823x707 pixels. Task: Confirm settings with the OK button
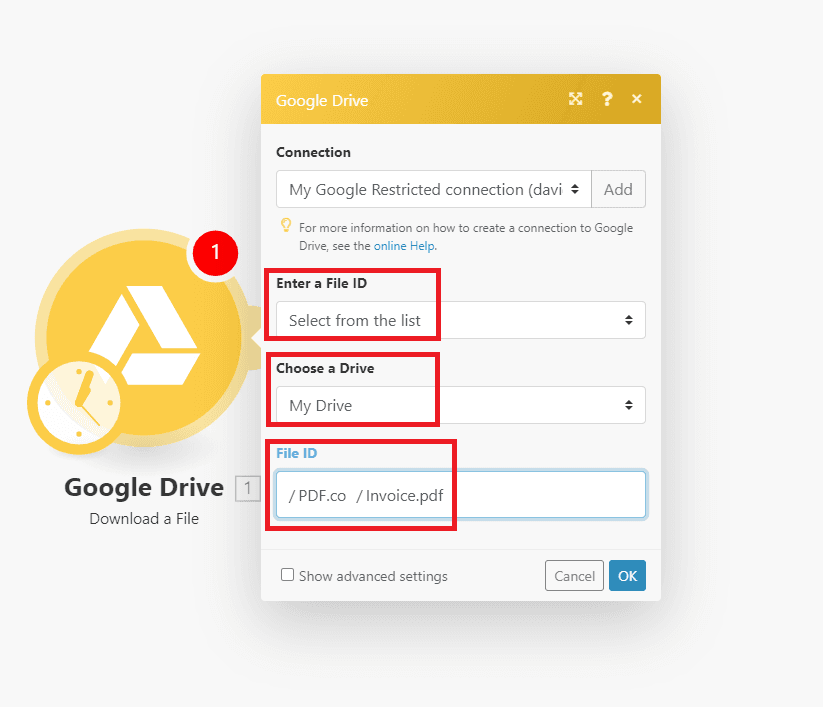(x=627, y=575)
